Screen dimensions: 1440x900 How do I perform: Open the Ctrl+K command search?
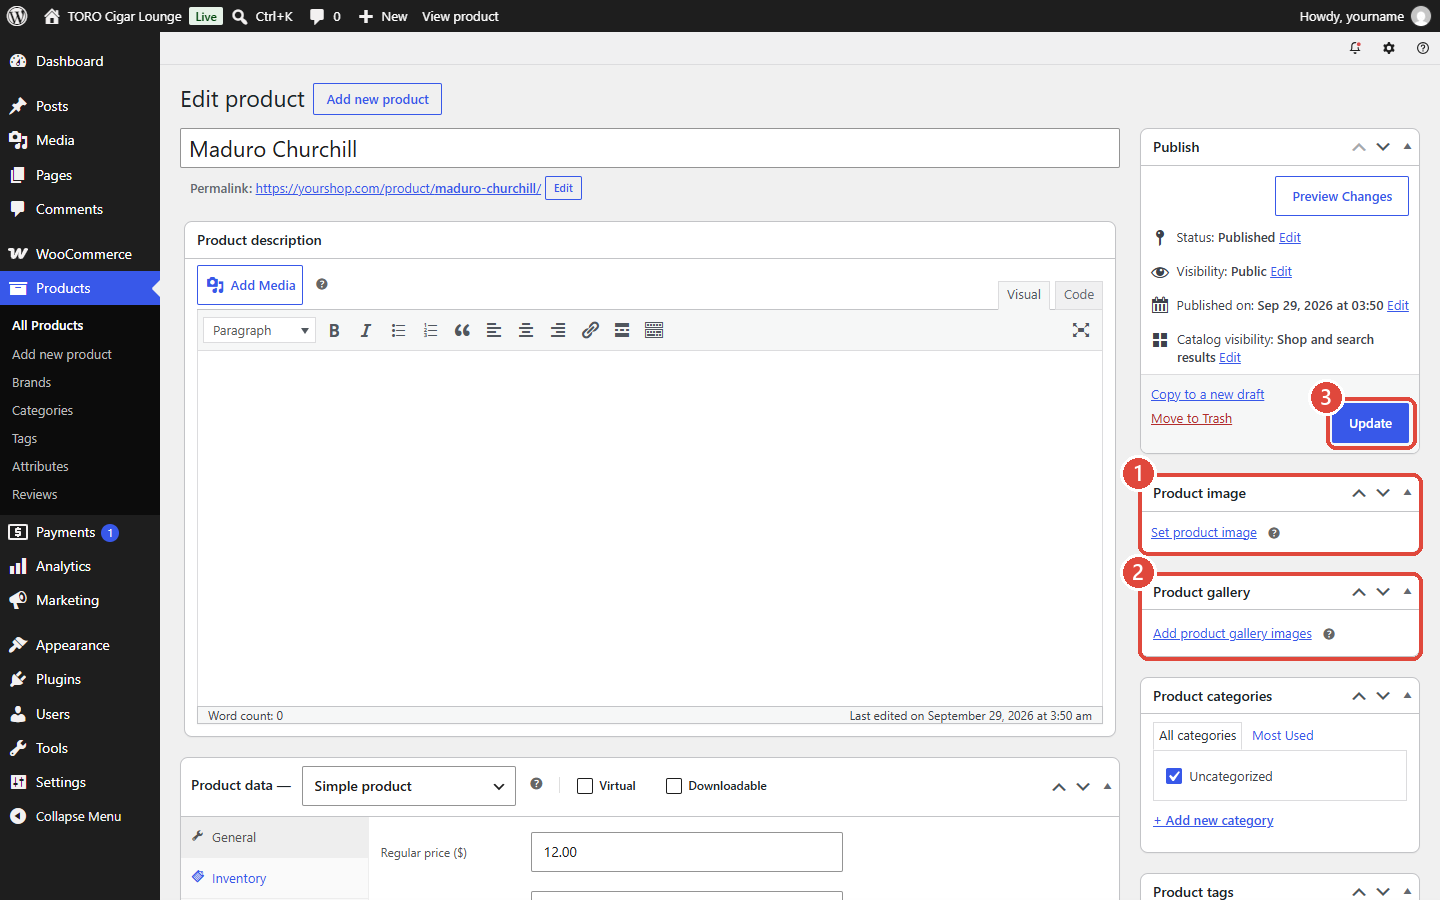262,16
